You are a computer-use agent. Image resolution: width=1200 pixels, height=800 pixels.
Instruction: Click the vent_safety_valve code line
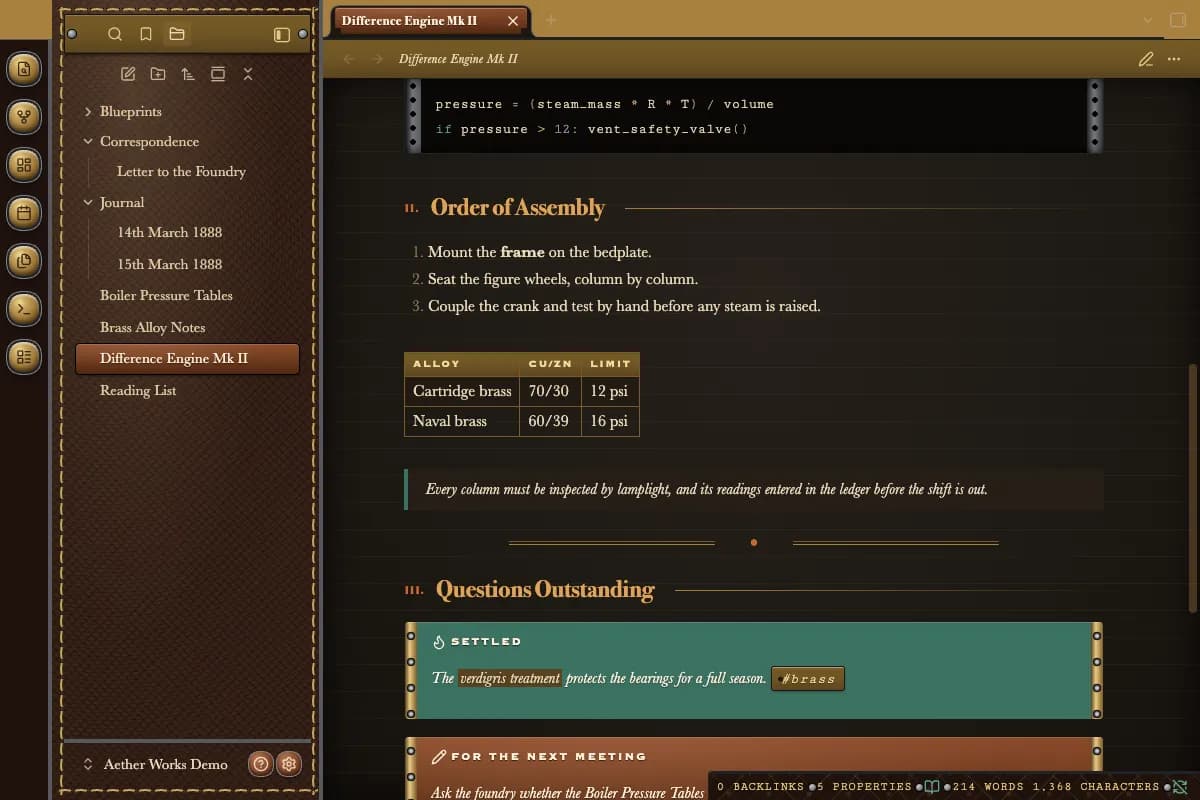click(x=591, y=129)
